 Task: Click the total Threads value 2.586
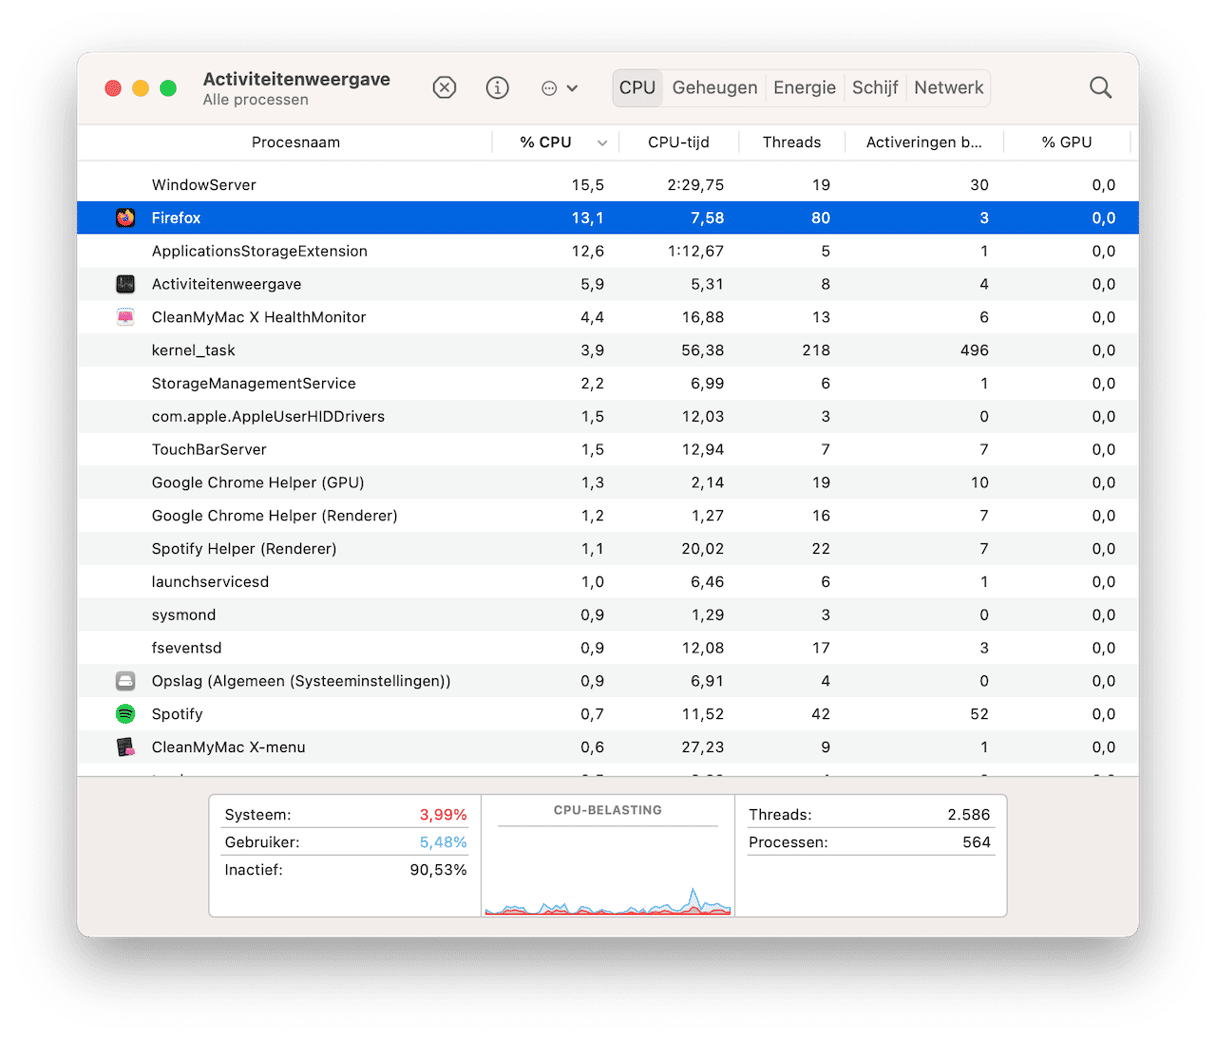click(969, 815)
